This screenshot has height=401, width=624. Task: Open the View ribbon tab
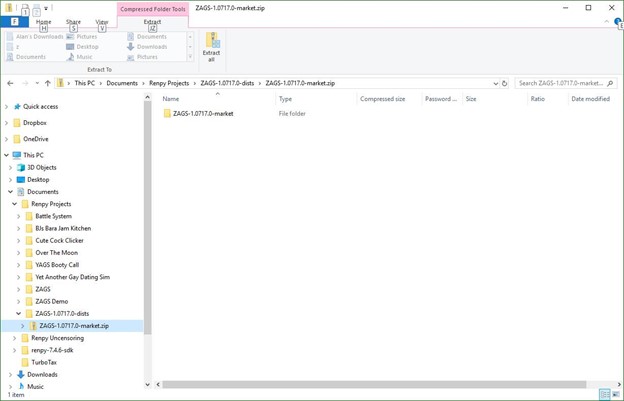tap(102, 22)
